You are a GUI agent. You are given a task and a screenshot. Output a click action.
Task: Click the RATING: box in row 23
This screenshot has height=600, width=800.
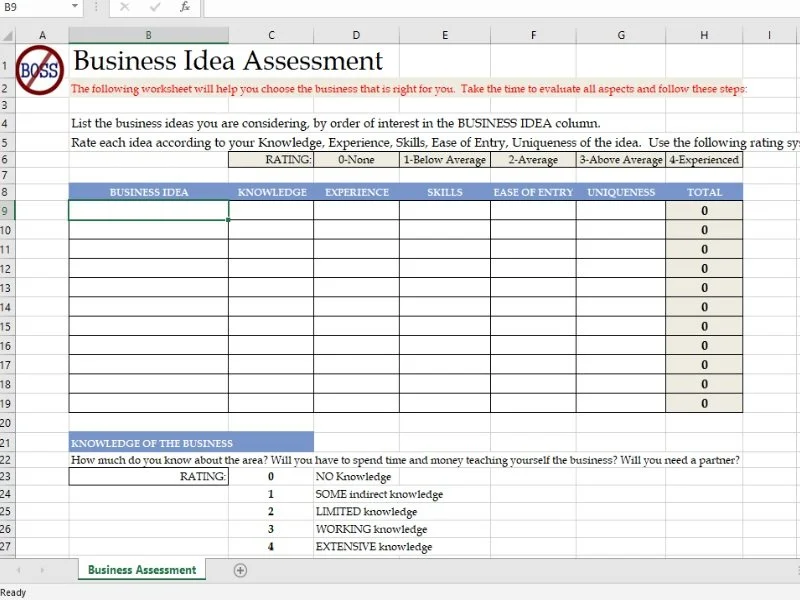(x=148, y=477)
